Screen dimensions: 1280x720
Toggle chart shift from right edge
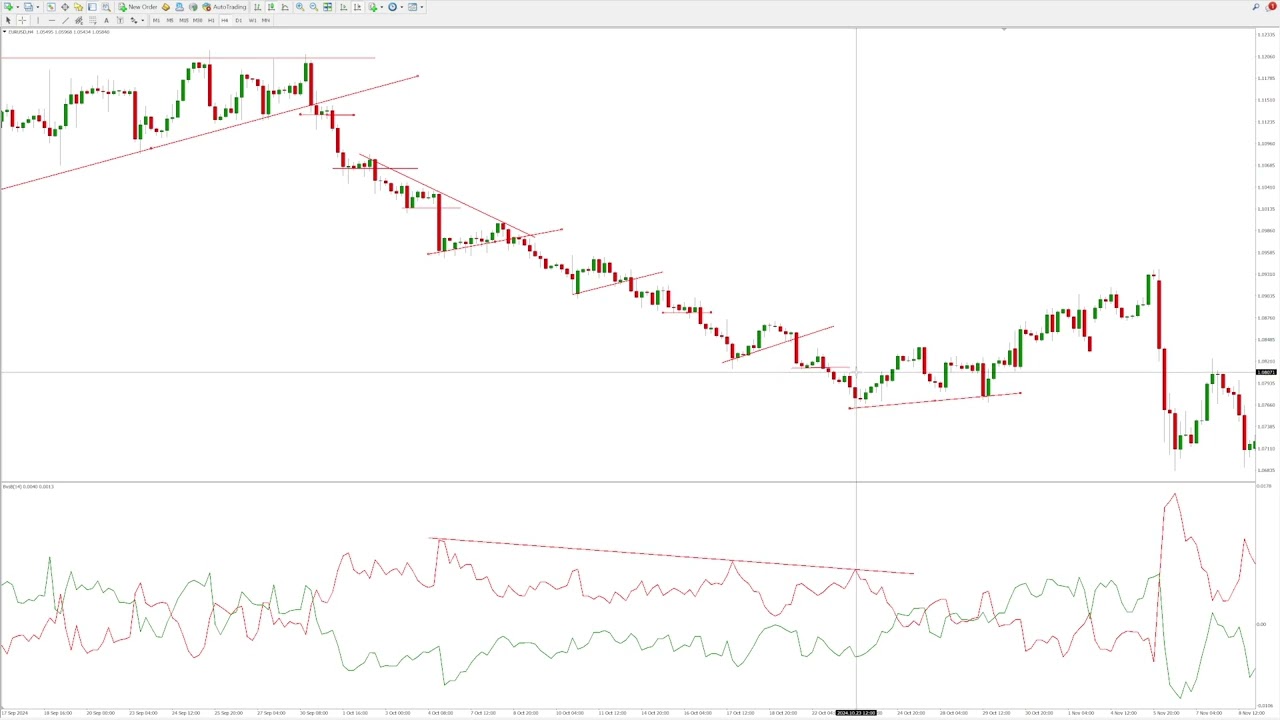[x=357, y=7]
